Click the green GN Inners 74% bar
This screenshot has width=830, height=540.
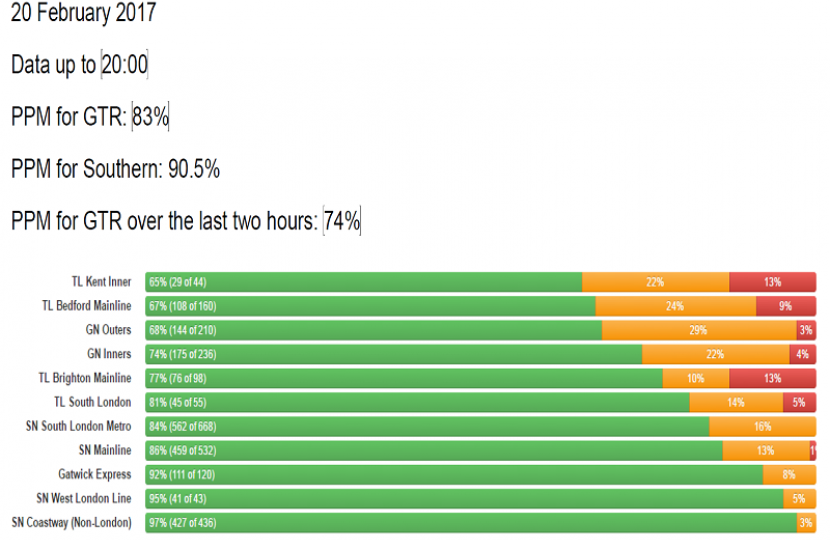coord(393,354)
